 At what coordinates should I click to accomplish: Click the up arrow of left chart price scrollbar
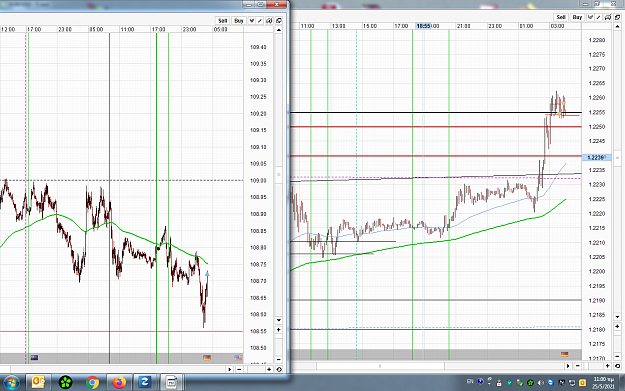279,30
